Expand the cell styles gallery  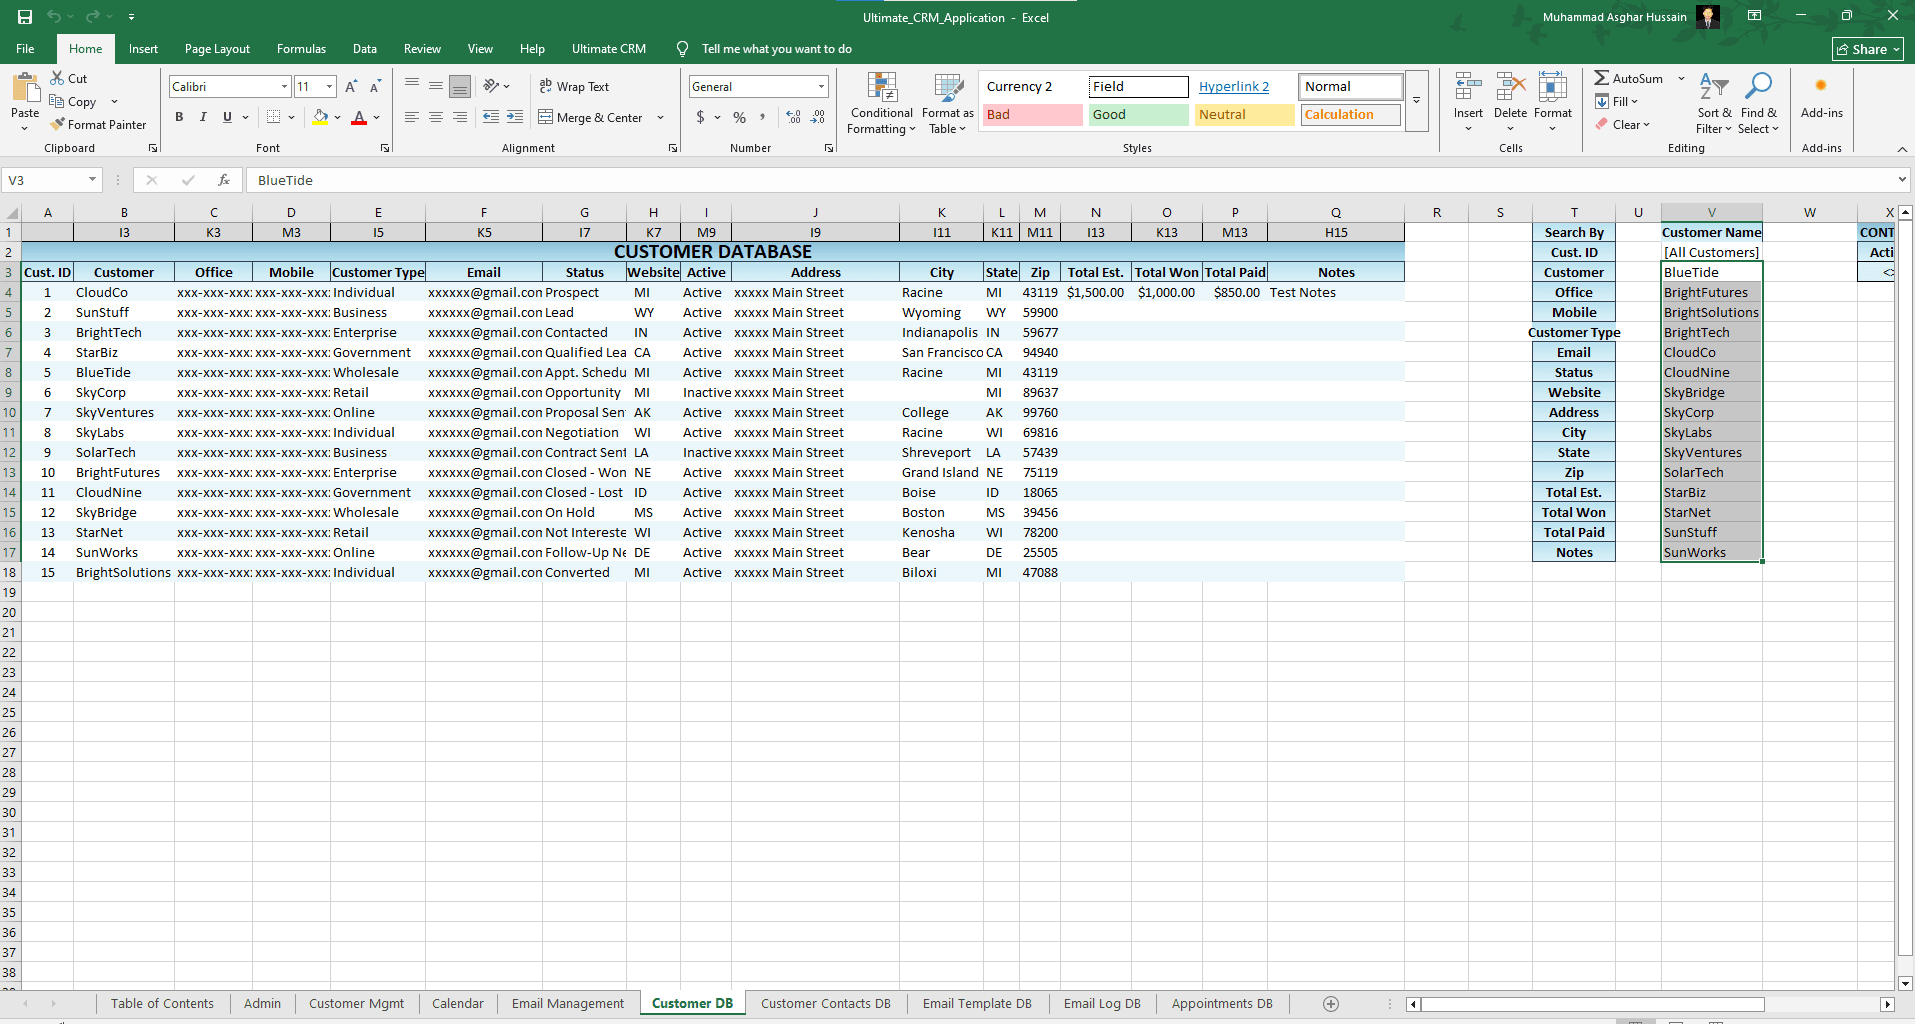coord(1416,100)
